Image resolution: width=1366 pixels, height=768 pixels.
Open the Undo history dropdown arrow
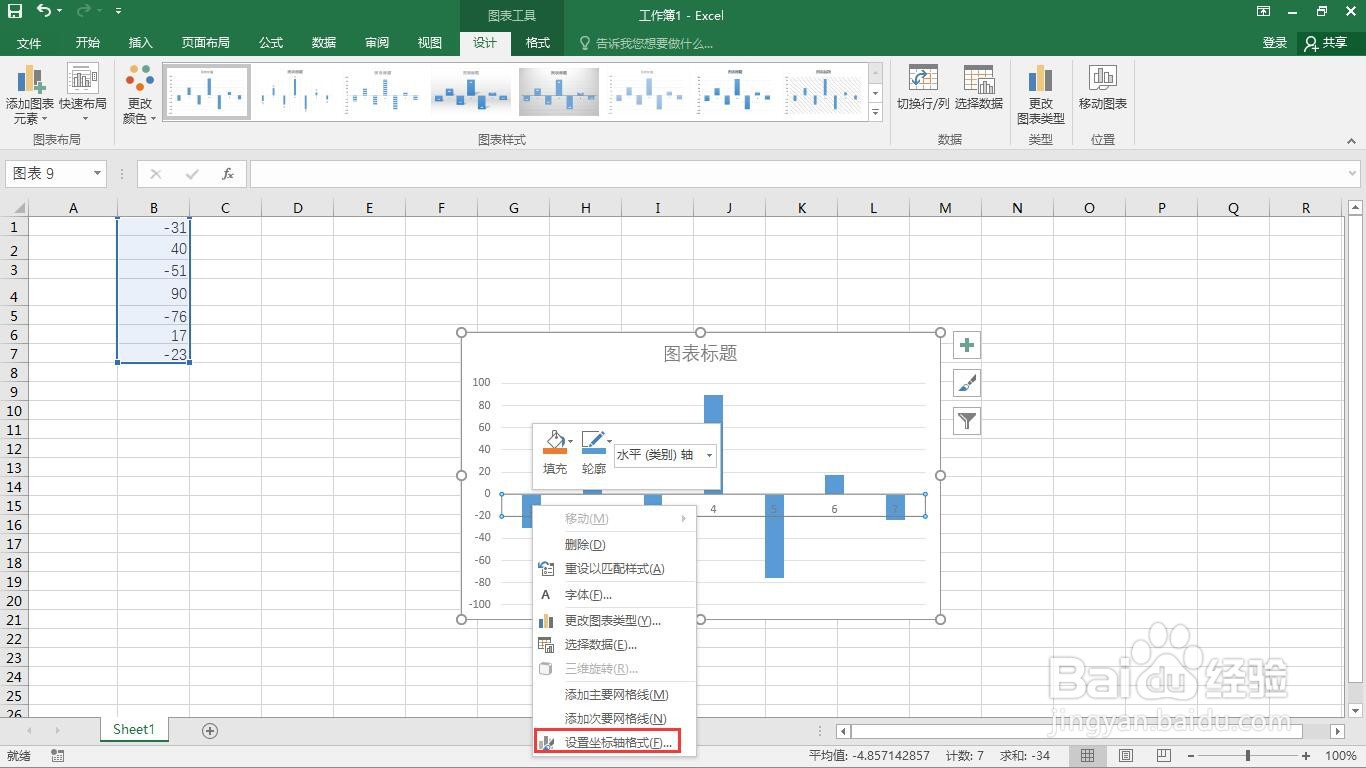pyautogui.click(x=59, y=11)
